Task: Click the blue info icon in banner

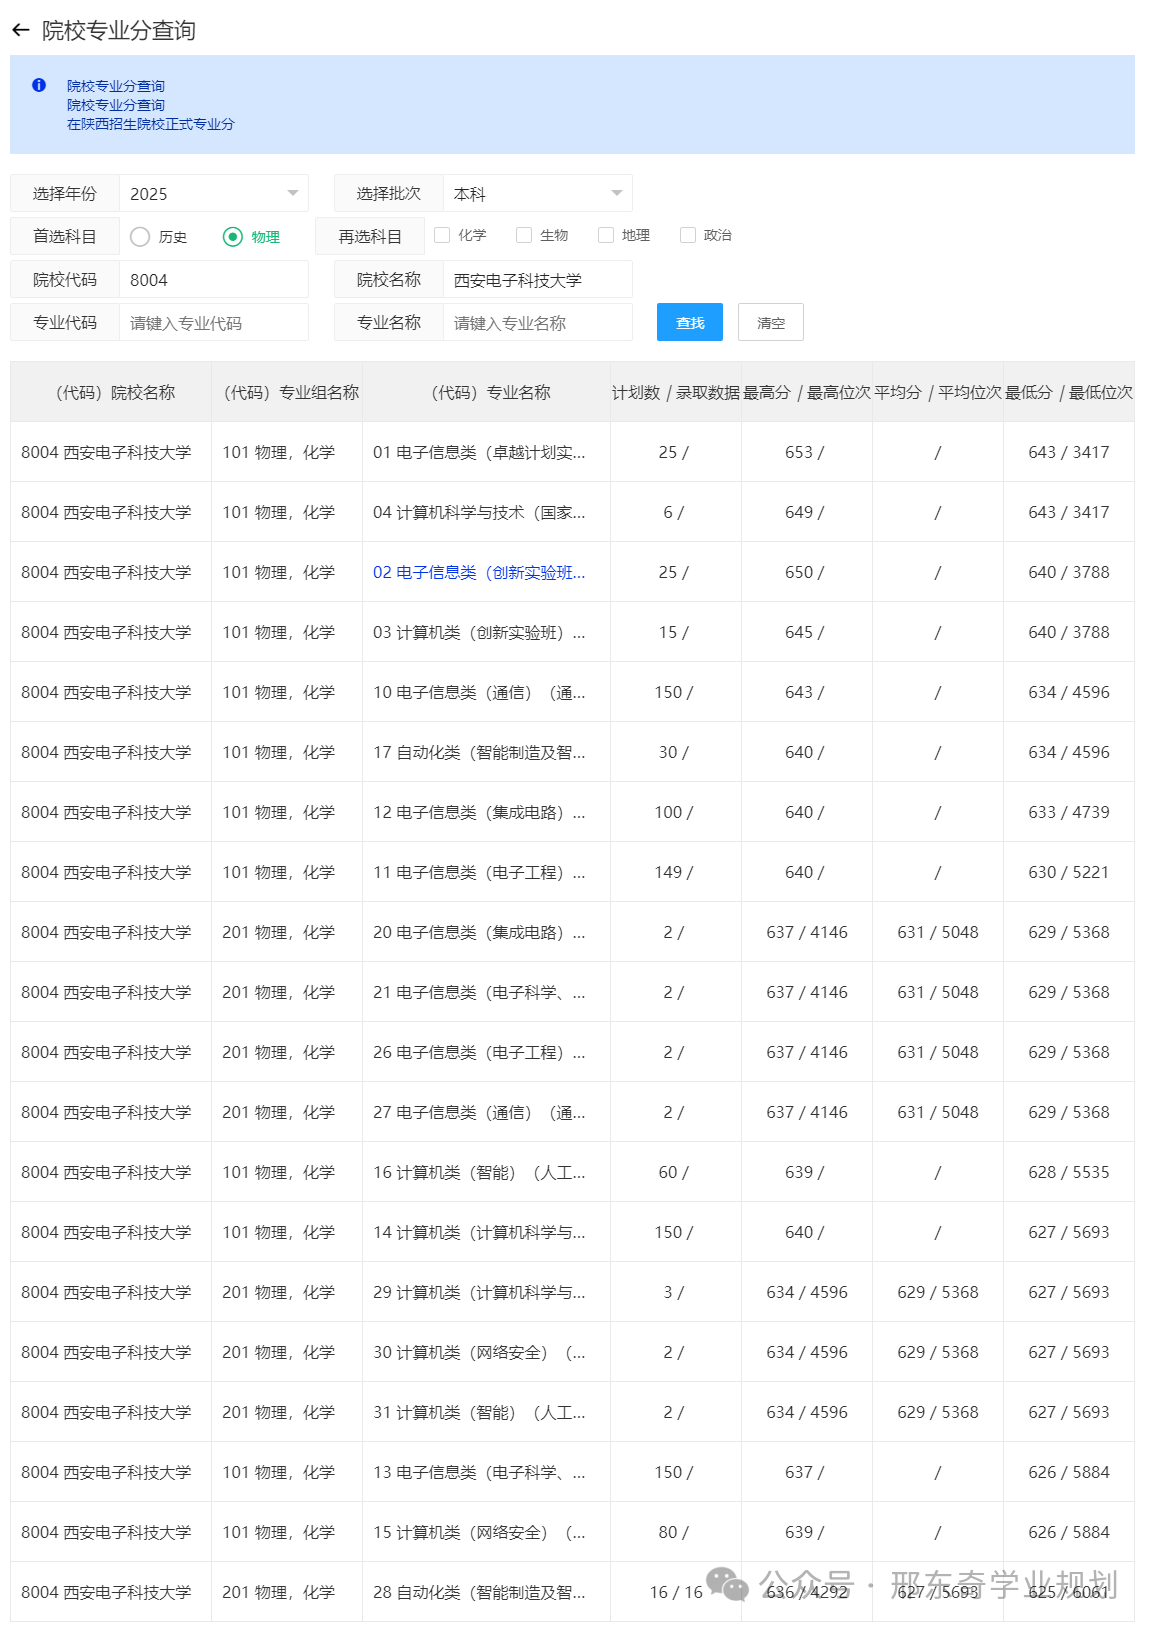Action: pyautogui.click(x=39, y=86)
